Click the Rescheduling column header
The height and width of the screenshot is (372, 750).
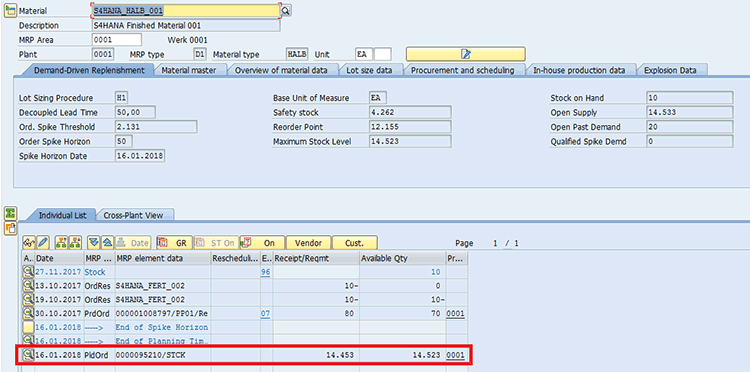pos(235,258)
